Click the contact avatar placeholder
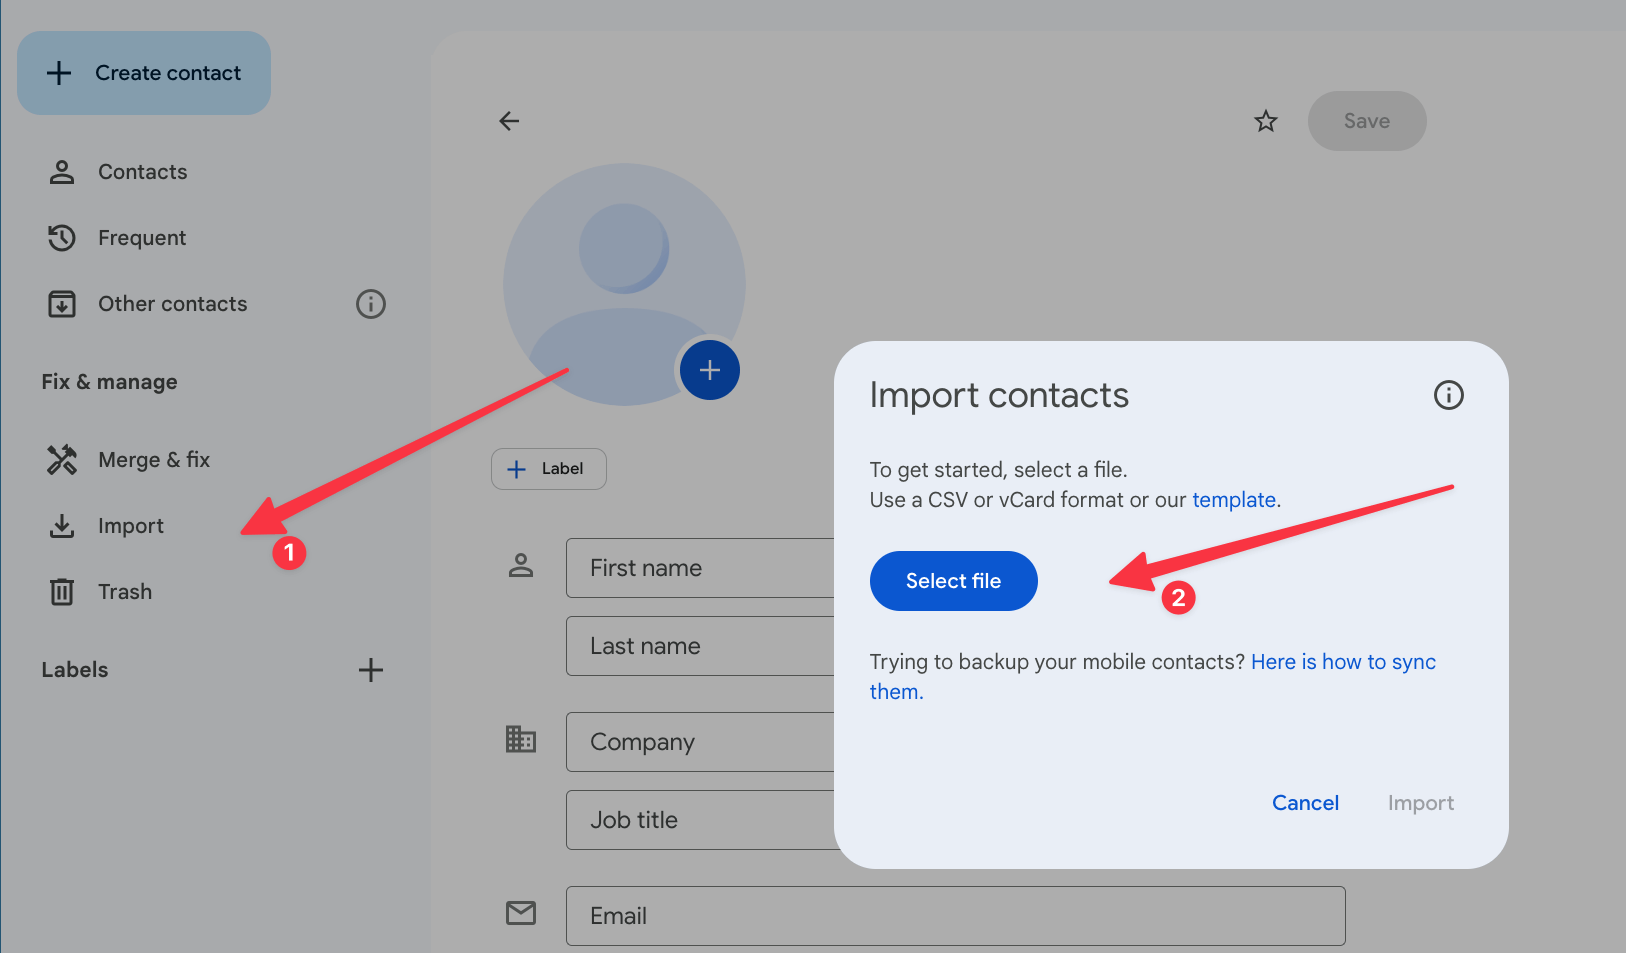The width and height of the screenshot is (1626, 953). pyautogui.click(x=624, y=284)
